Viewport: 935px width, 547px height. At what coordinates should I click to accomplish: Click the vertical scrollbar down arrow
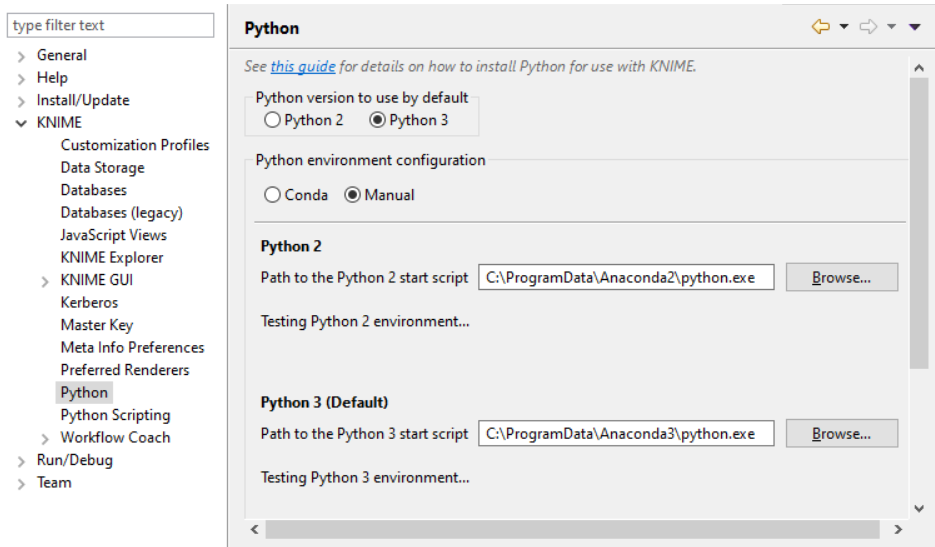click(x=919, y=508)
